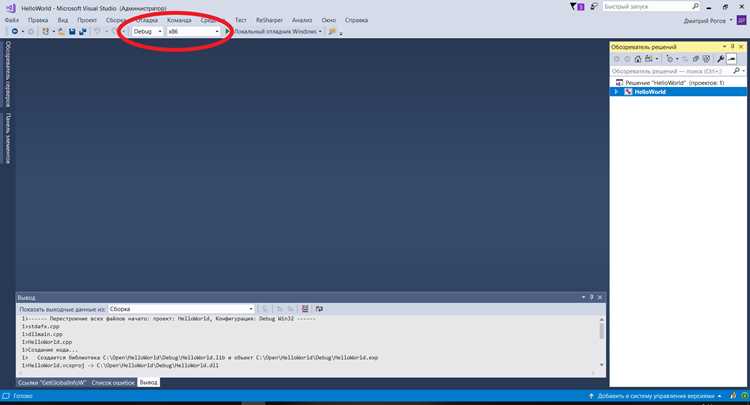
Task: Click the output panel scrollbar down arrow
Action: (601, 365)
